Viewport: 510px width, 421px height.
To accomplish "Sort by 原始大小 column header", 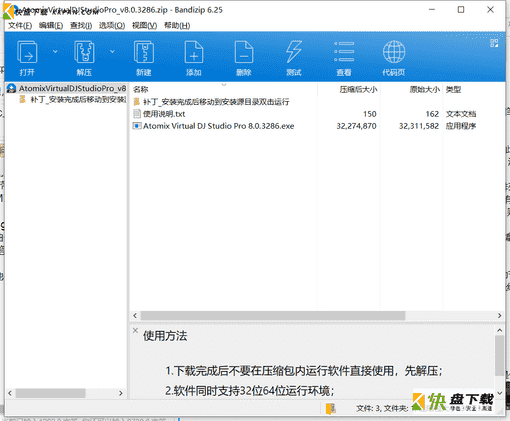I will pyautogui.click(x=425, y=89).
